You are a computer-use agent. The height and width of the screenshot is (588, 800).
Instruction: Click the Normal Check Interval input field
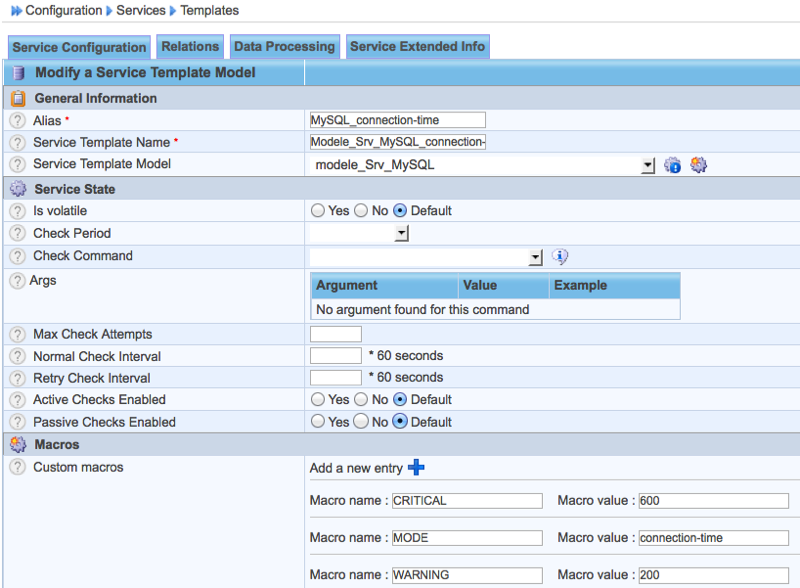[336, 356]
